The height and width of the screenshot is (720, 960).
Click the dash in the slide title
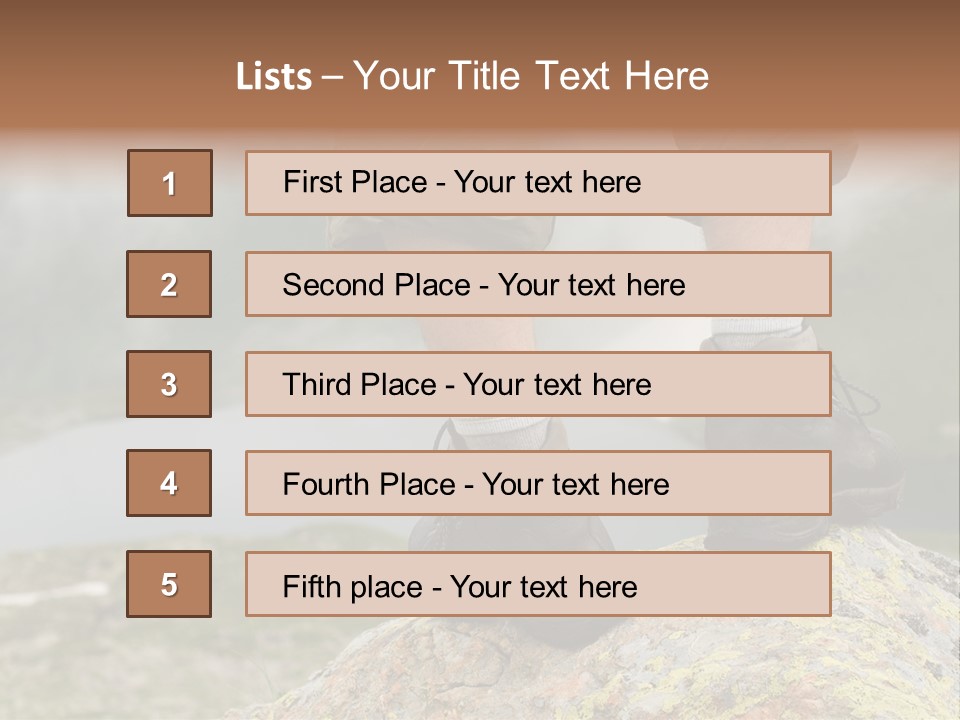(x=332, y=77)
